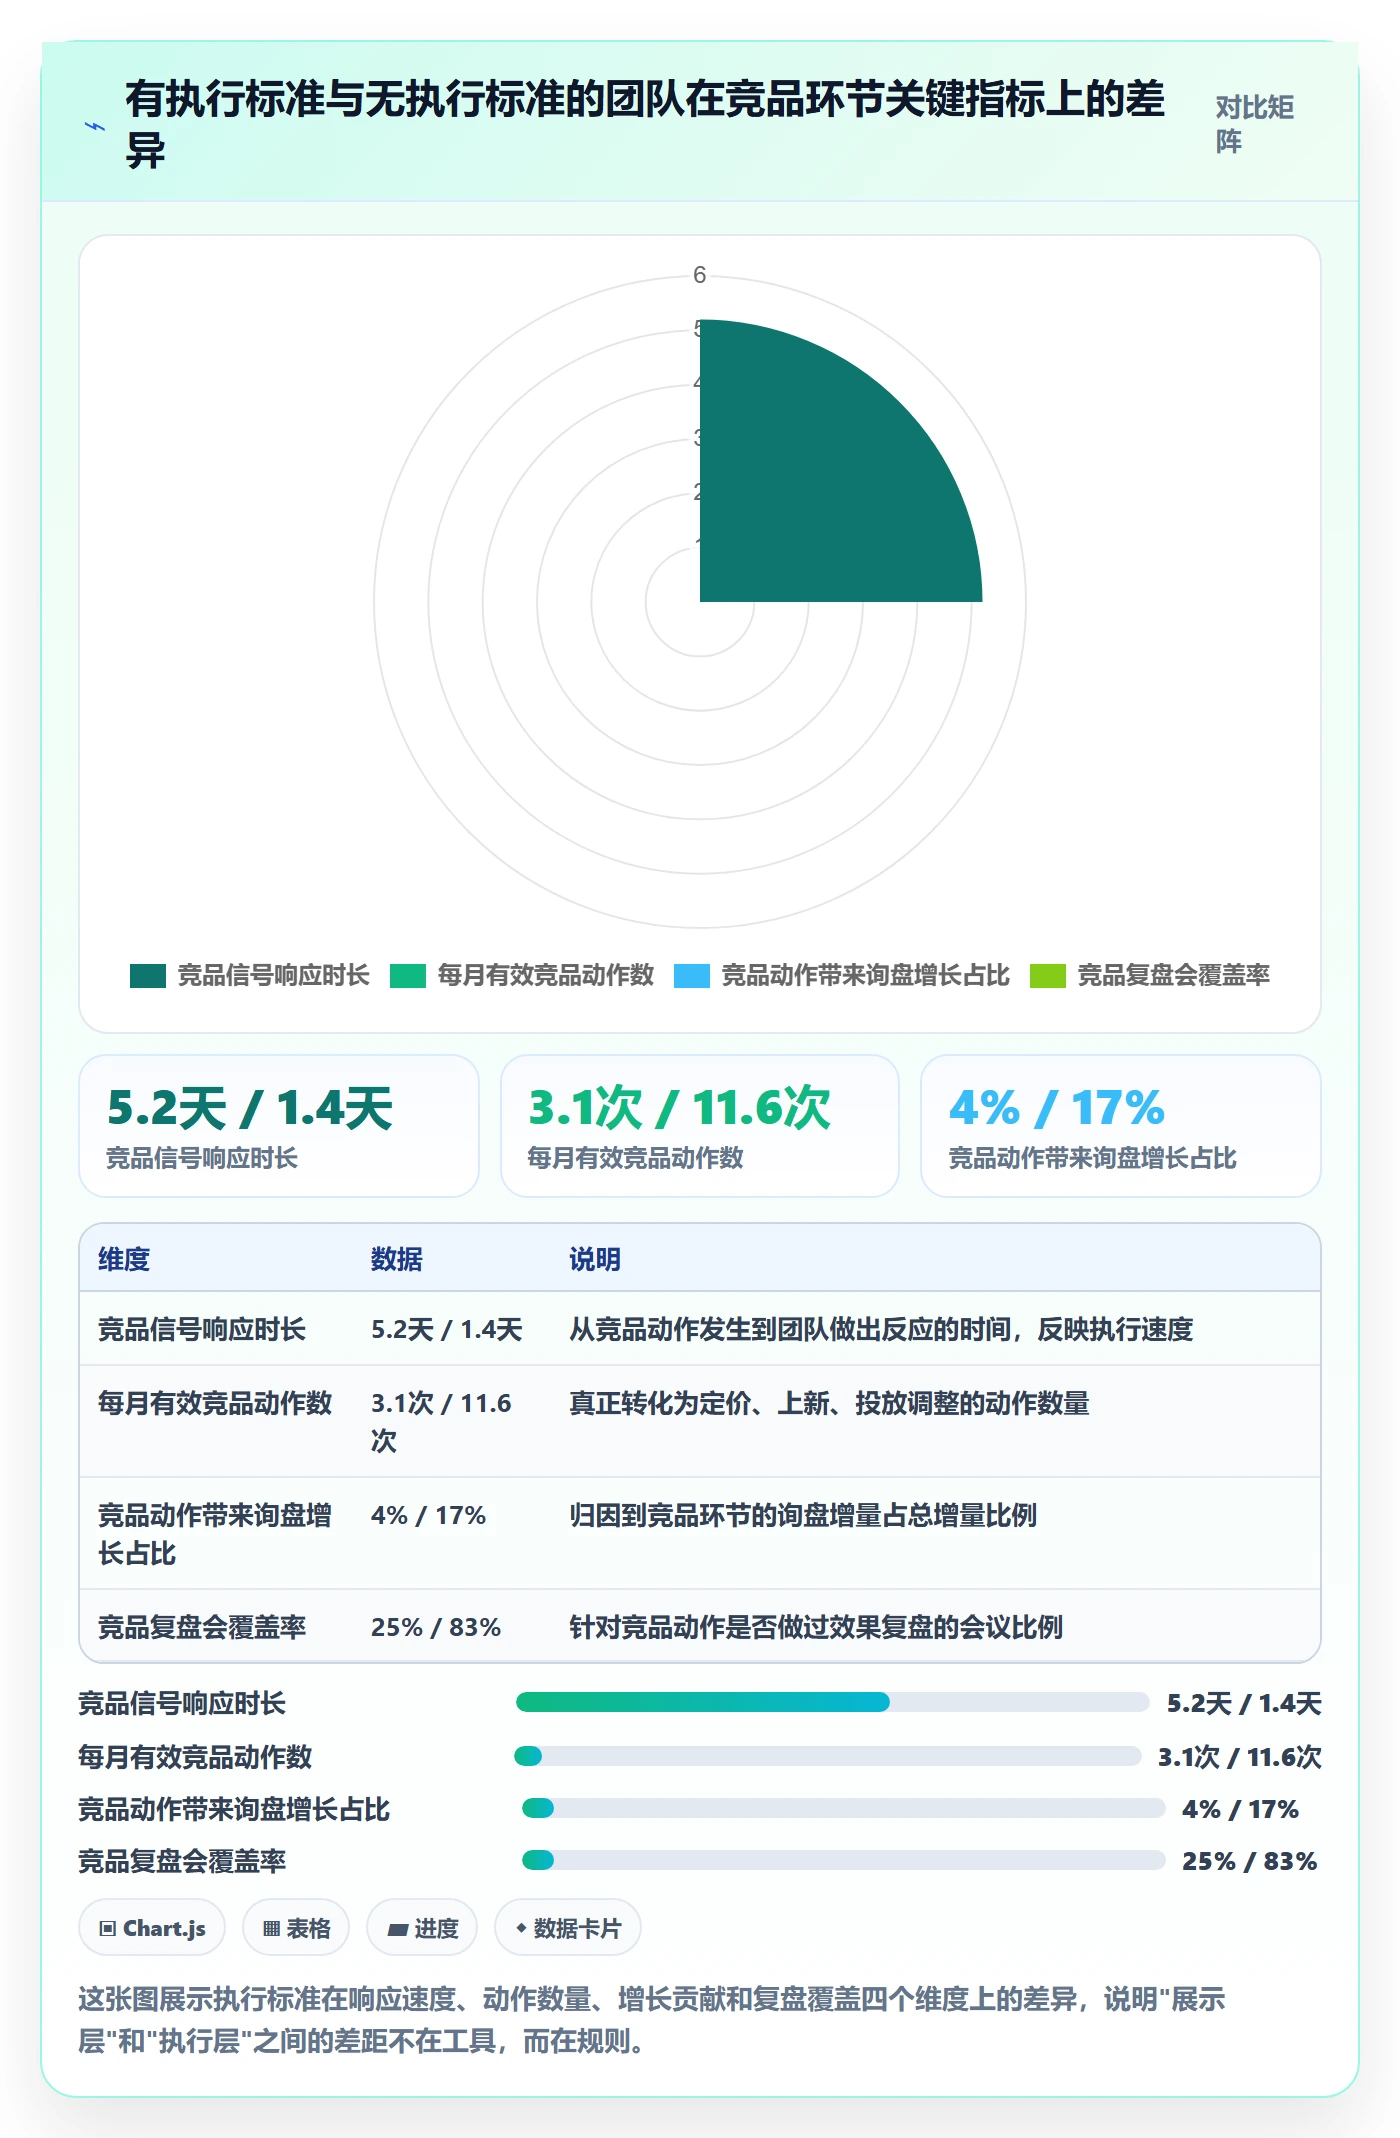This screenshot has width=1400, height=2138.
Task: Click the chart axis label 6
Action: [x=700, y=275]
